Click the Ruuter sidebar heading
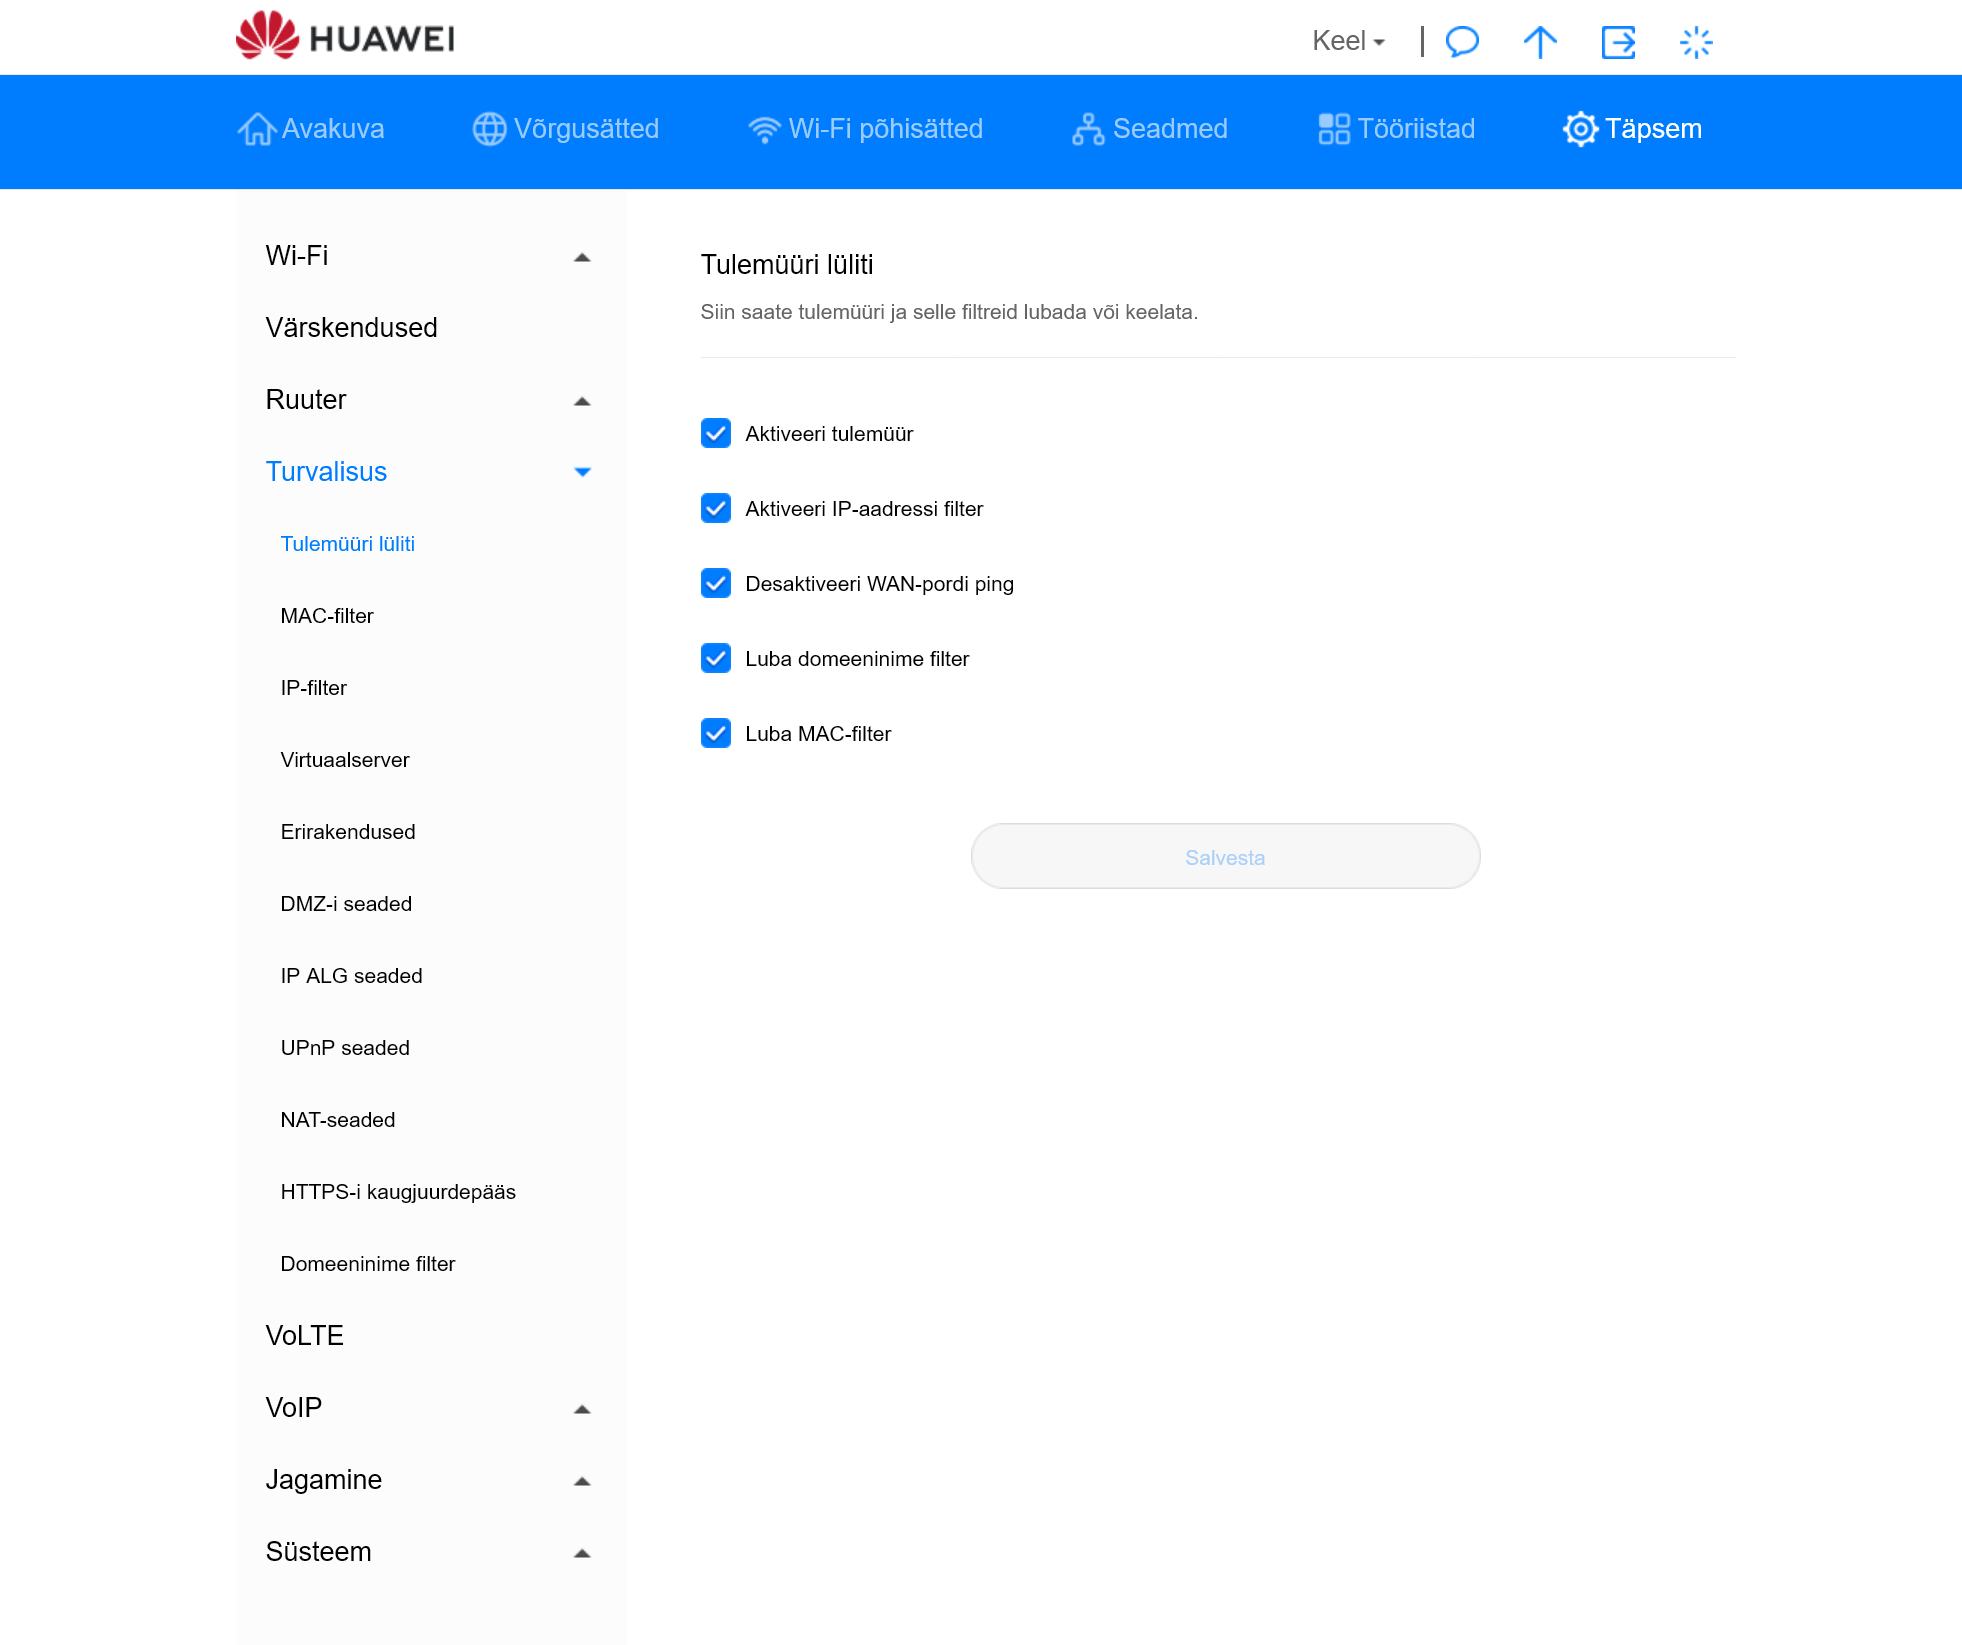Viewport: 1962px width, 1645px height. tap(306, 400)
